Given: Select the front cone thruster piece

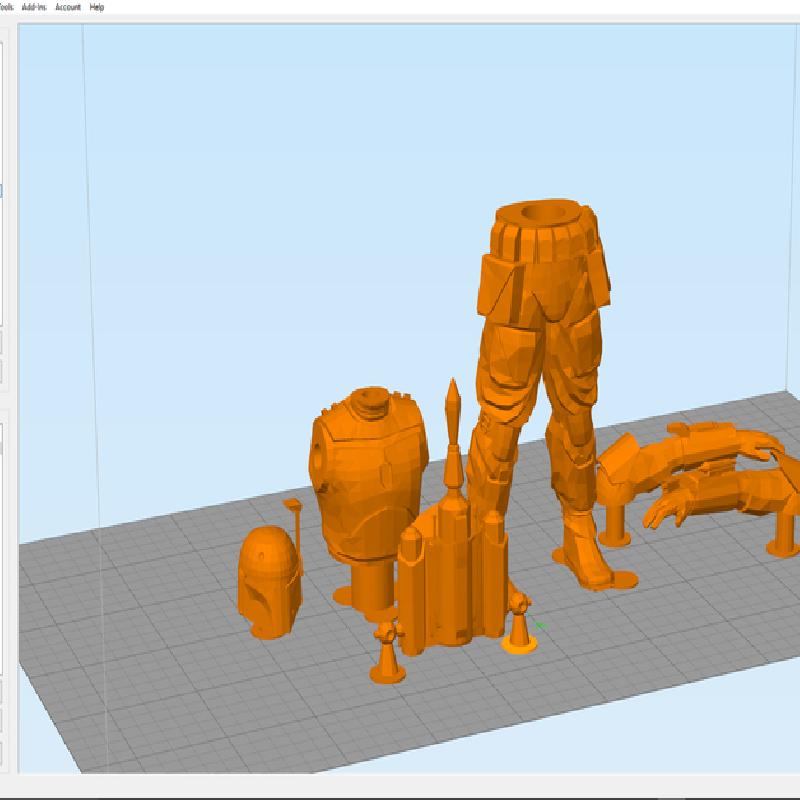Looking at the screenshot, I should coord(388,653).
